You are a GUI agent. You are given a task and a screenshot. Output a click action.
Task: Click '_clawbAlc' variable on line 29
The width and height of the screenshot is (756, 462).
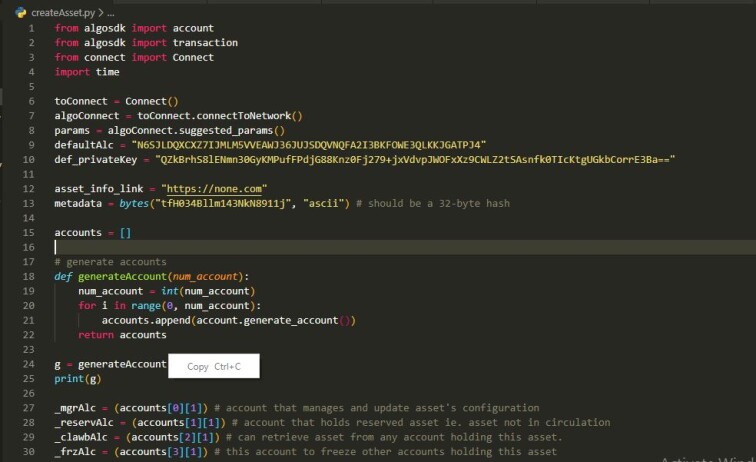(81, 437)
